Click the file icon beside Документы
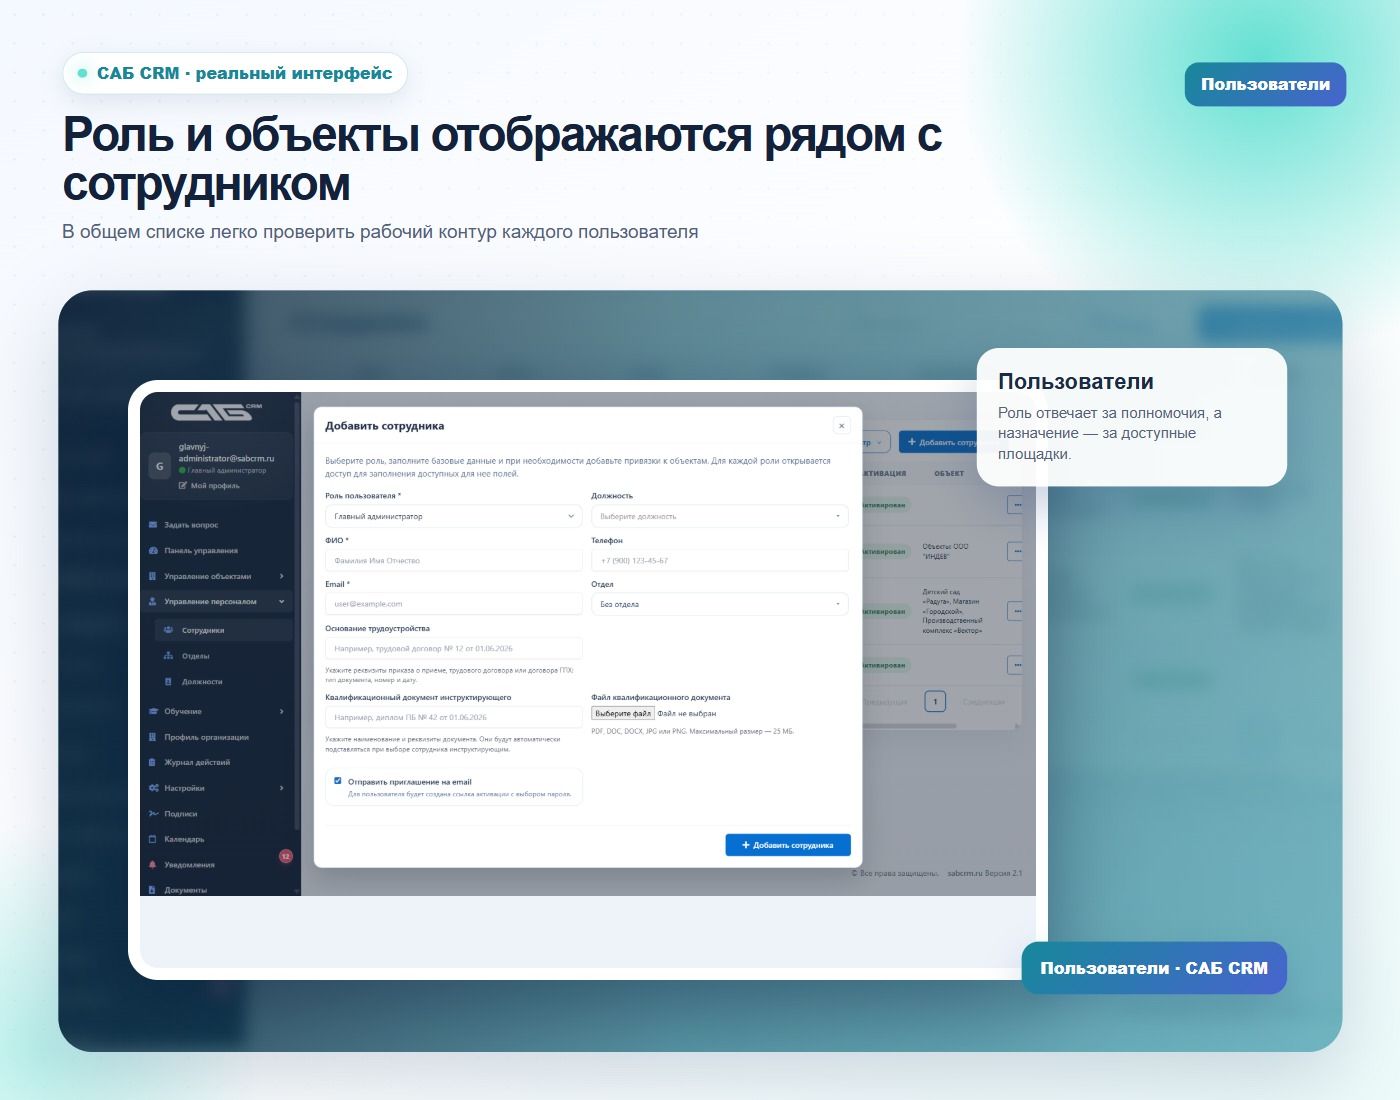This screenshot has width=1400, height=1100. click(153, 890)
